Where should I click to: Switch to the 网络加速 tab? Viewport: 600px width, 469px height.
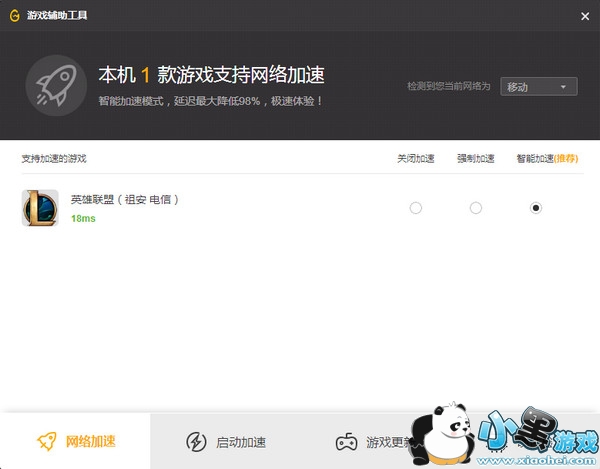(75, 441)
